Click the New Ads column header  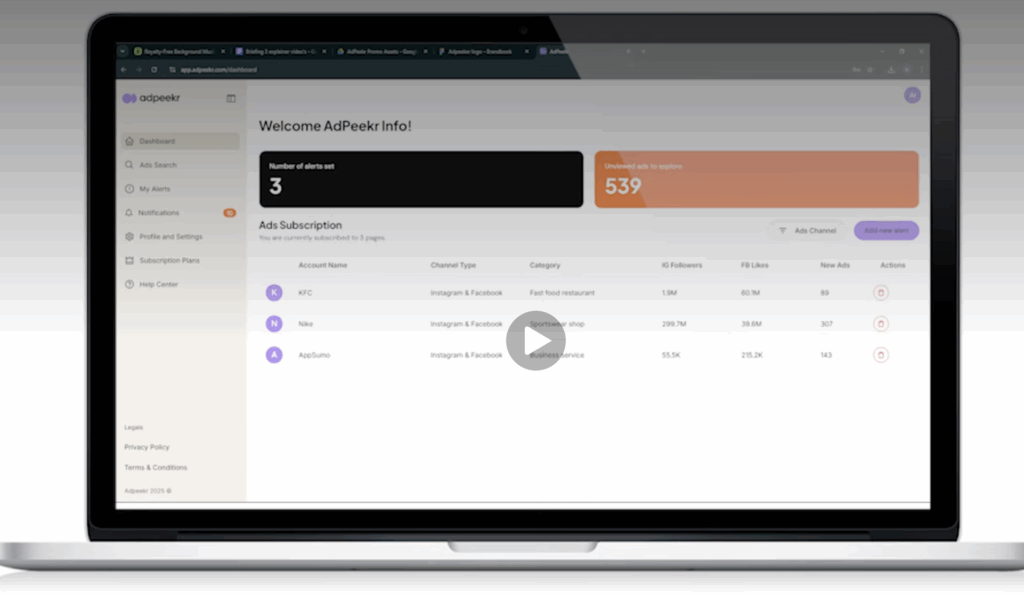pos(835,265)
